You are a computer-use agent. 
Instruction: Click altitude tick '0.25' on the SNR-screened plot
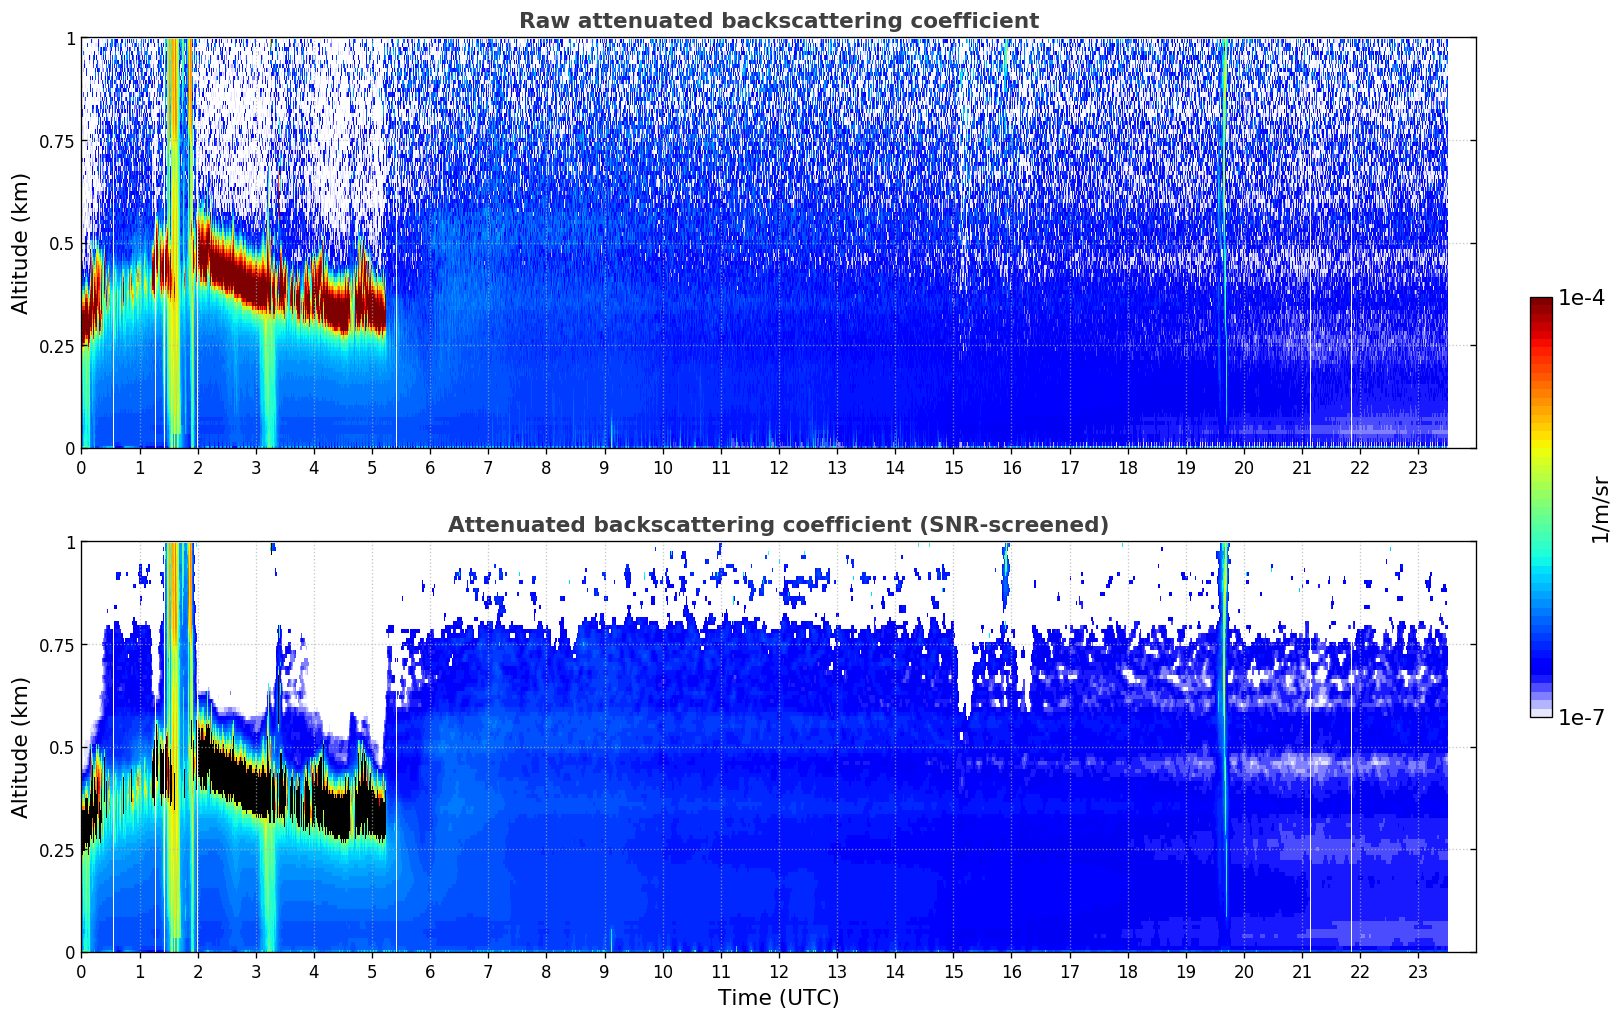click(x=58, y=850)
